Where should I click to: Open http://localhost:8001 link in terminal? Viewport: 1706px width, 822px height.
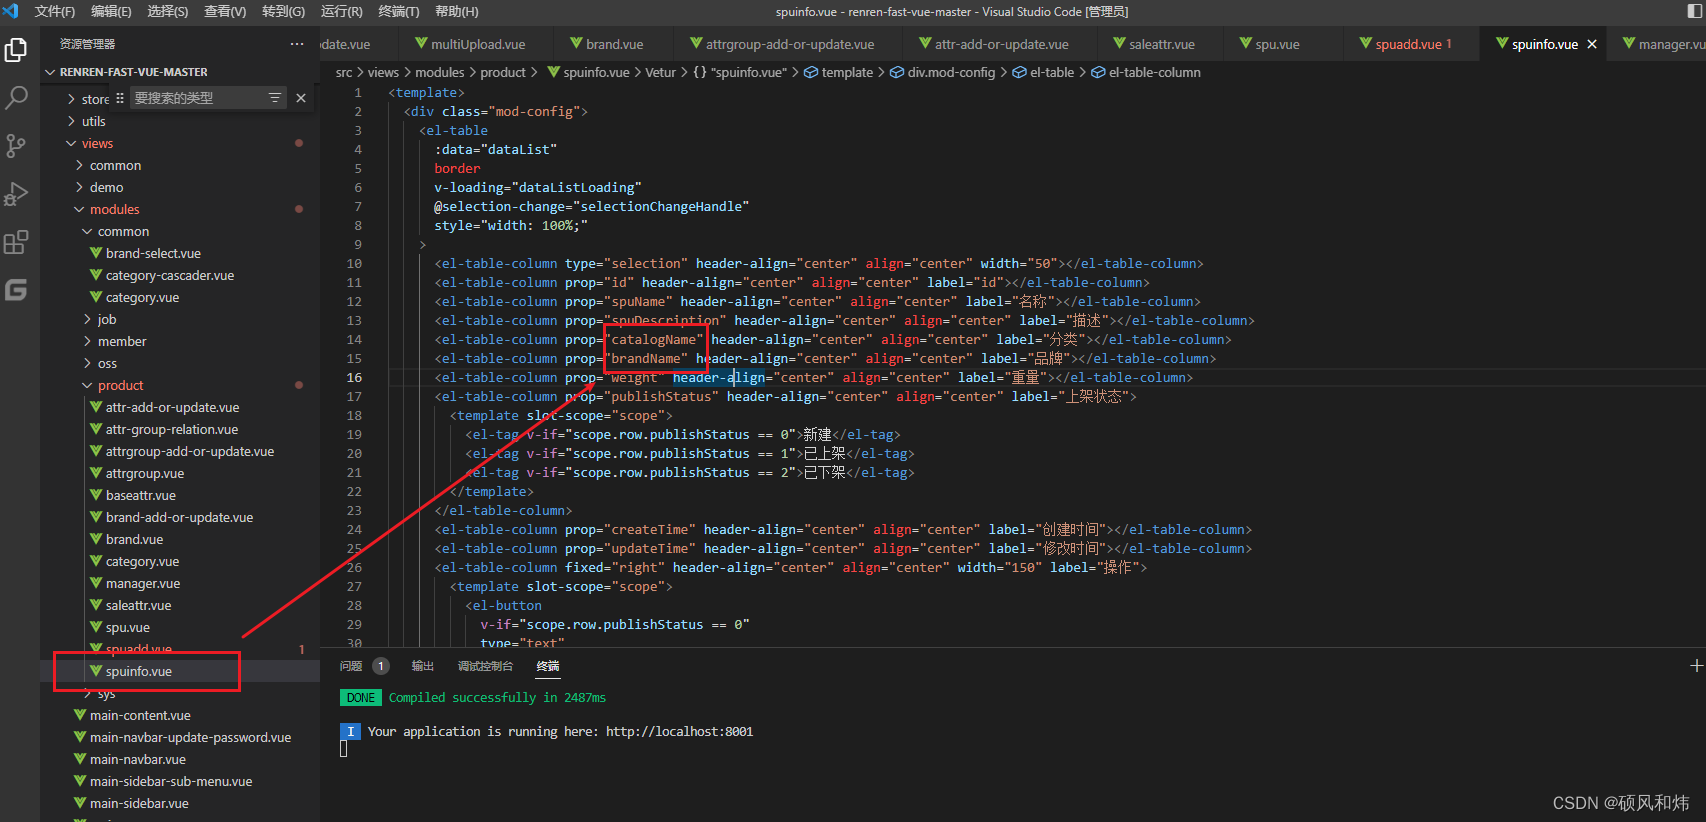679,731
